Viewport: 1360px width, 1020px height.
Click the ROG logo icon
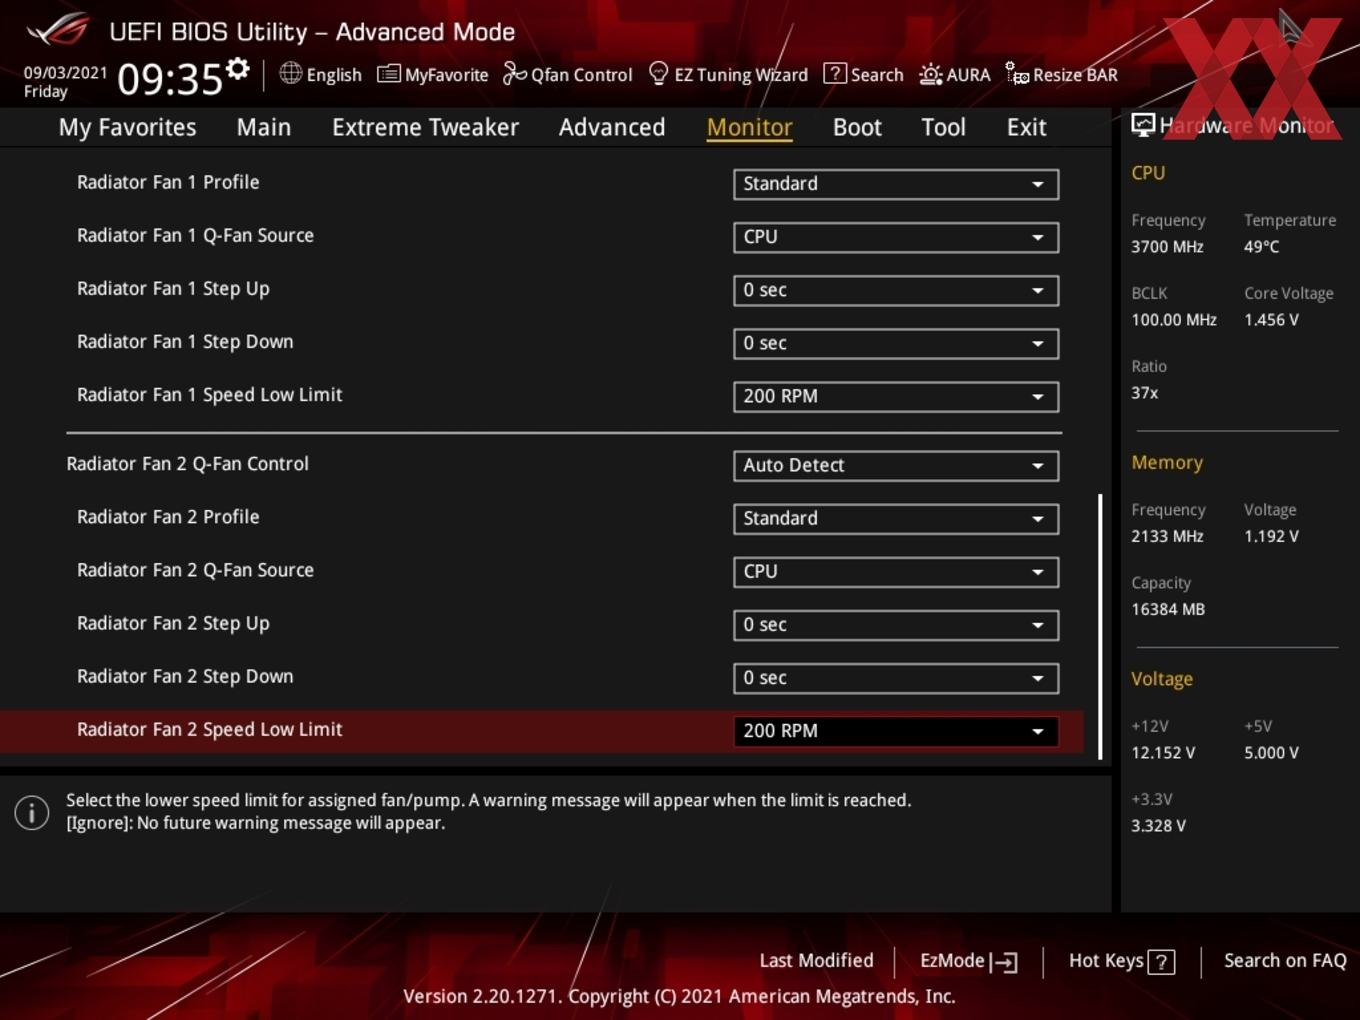pos(58,30)
